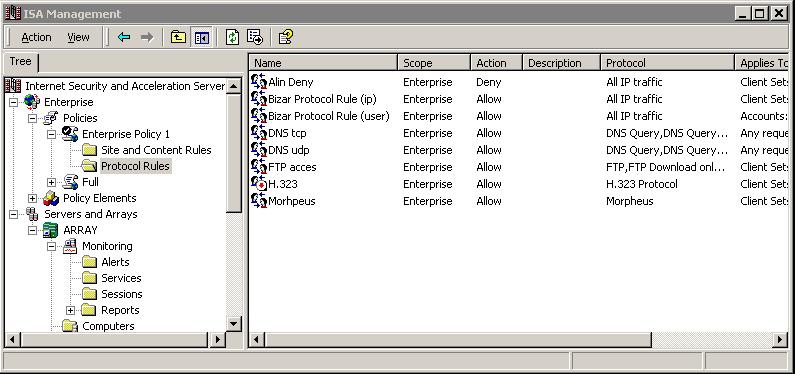This screenshot has width=795, height=374.
Task: Click the Export List toolbar icon
Action: 255,37
